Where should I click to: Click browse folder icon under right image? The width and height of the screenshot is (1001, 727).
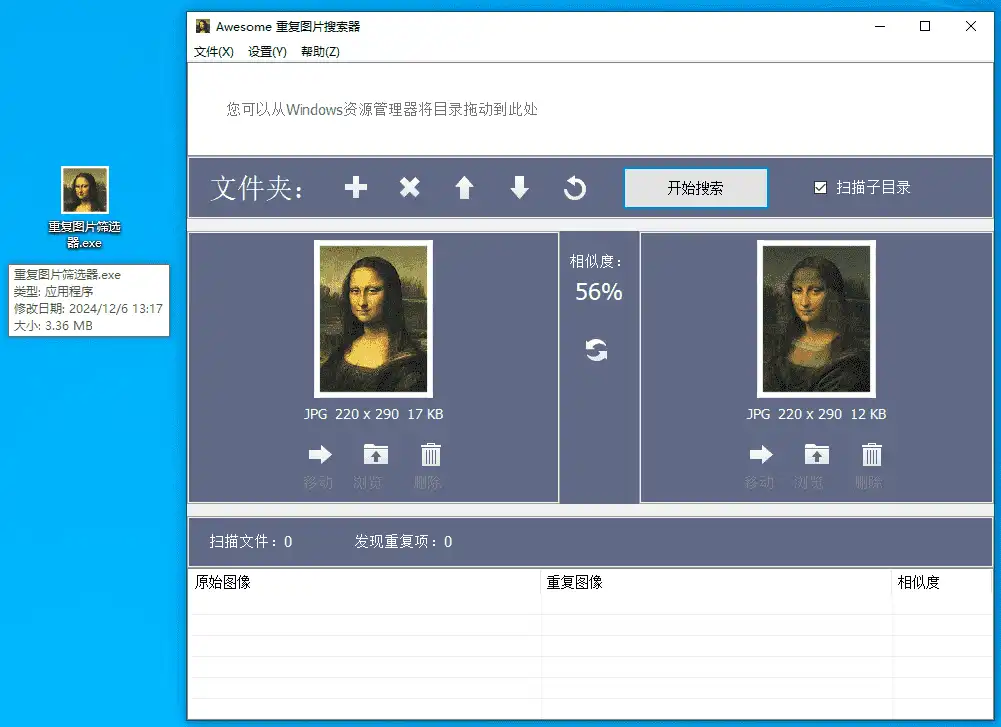click(x=817, y=454)
